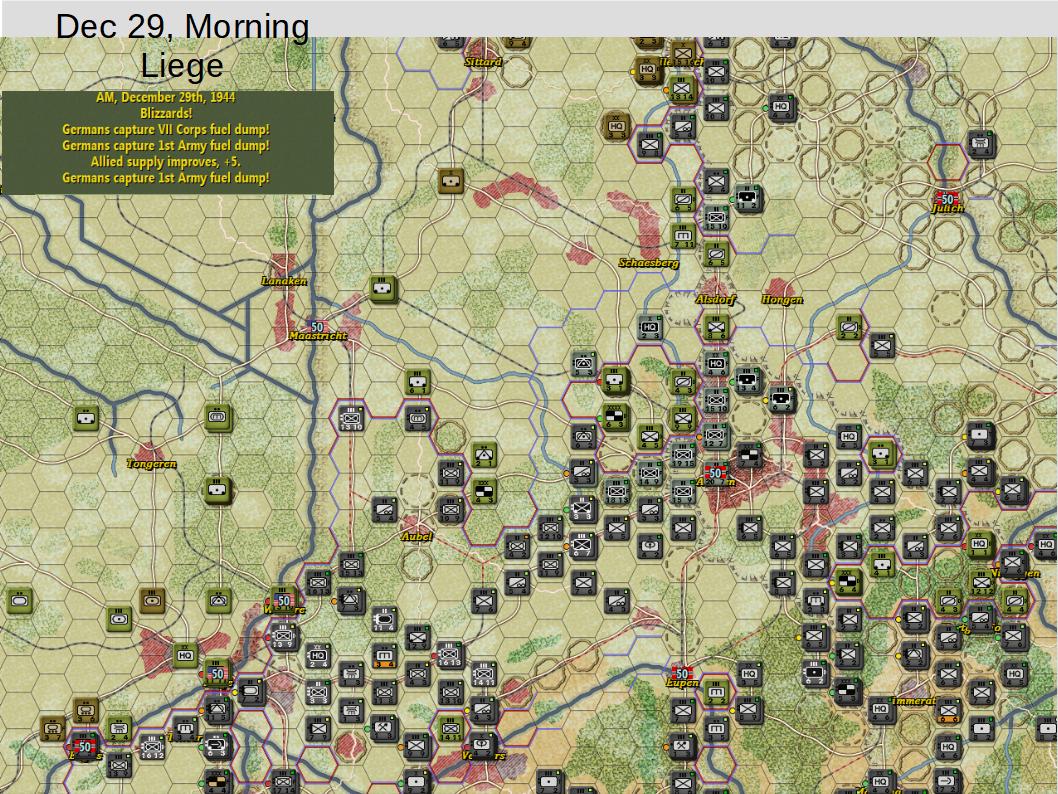Select the dark counter northeast of Julich
Screen dimensions: 1058x794
tap(982, 144)
